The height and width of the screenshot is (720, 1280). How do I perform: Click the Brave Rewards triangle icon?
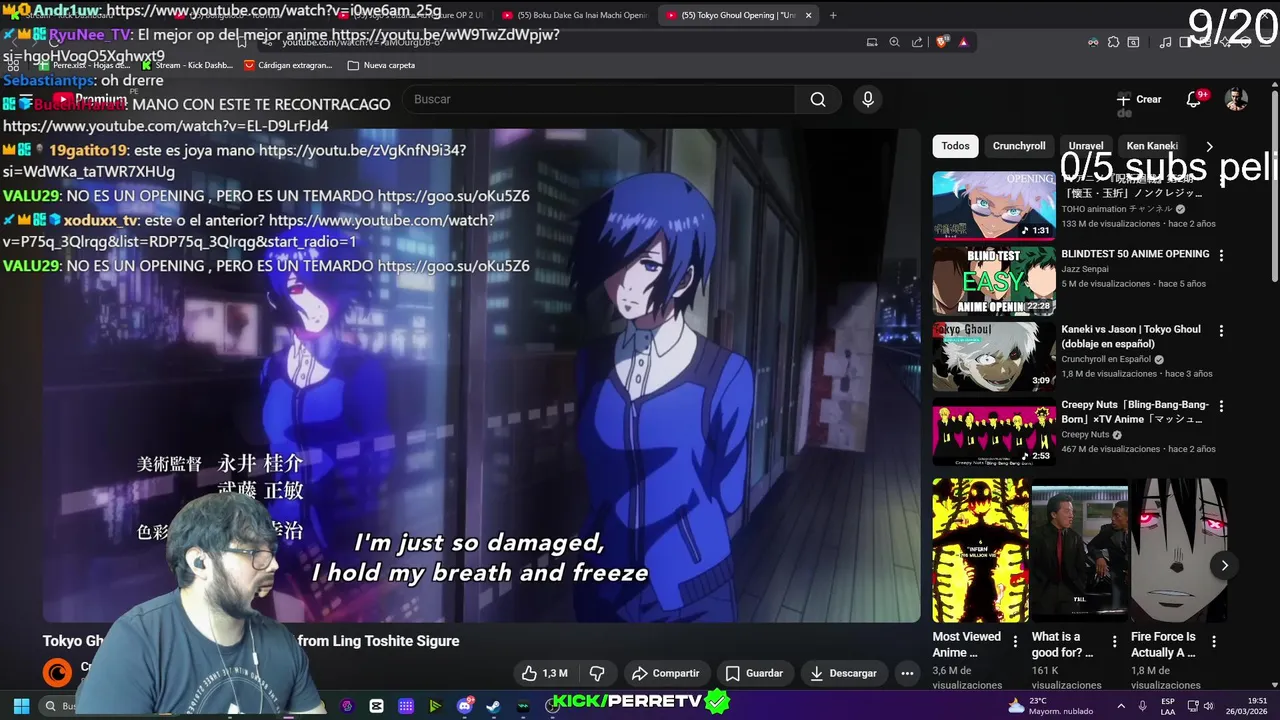tap(963, 42)
